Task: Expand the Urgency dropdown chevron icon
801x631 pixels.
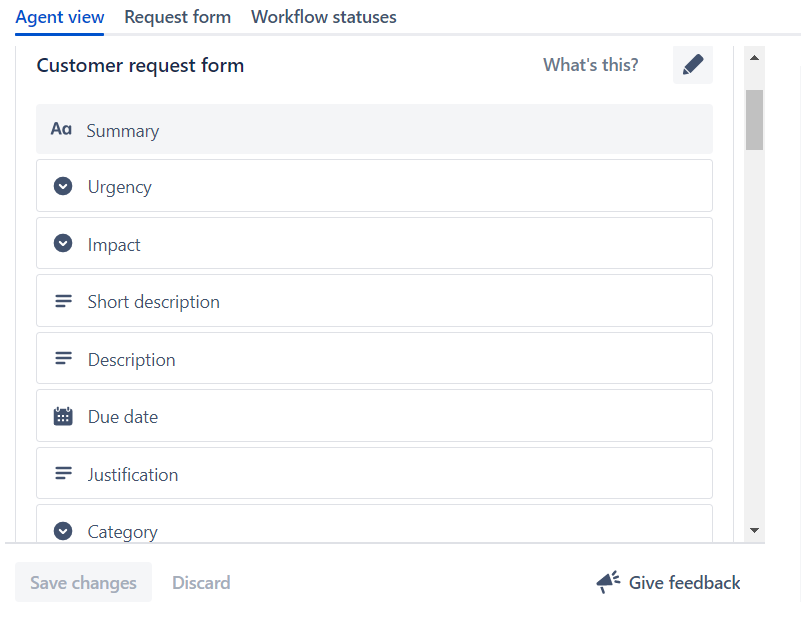Action: pos(62,186)
